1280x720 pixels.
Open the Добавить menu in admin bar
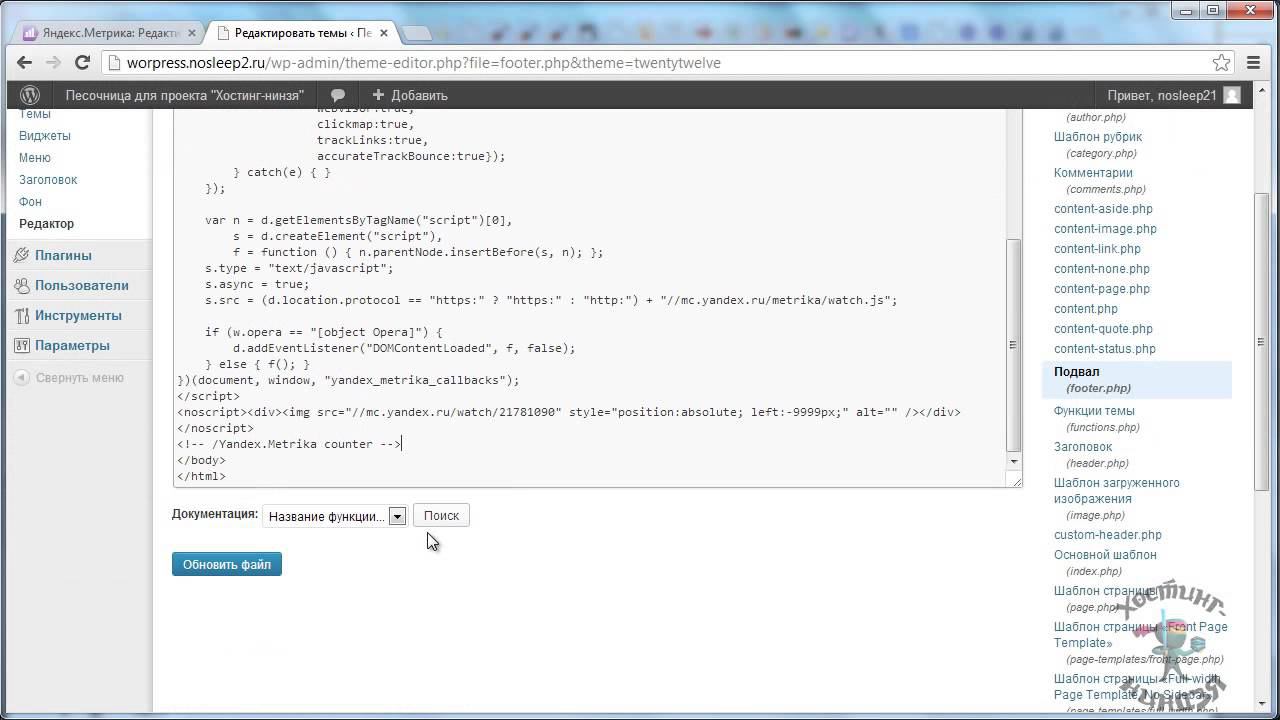pos(410,95)
